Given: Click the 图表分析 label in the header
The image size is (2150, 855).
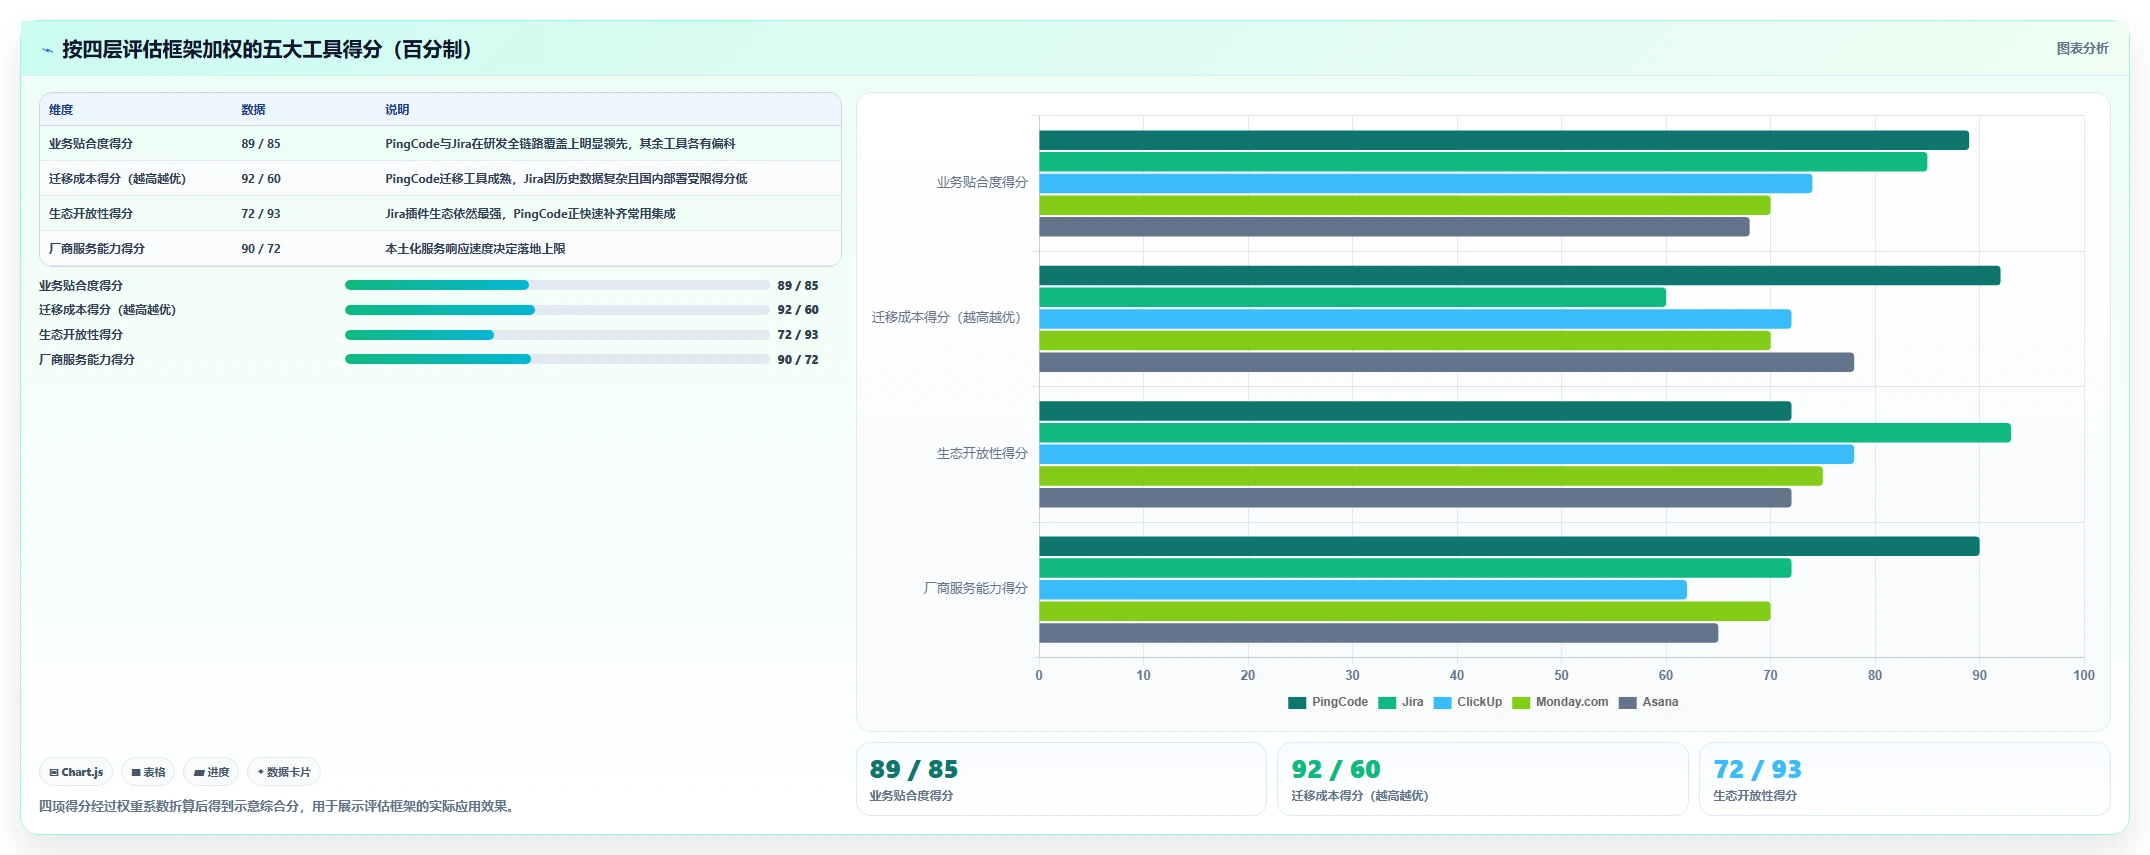Looking at the screenshot, I should click(2082, 48).
